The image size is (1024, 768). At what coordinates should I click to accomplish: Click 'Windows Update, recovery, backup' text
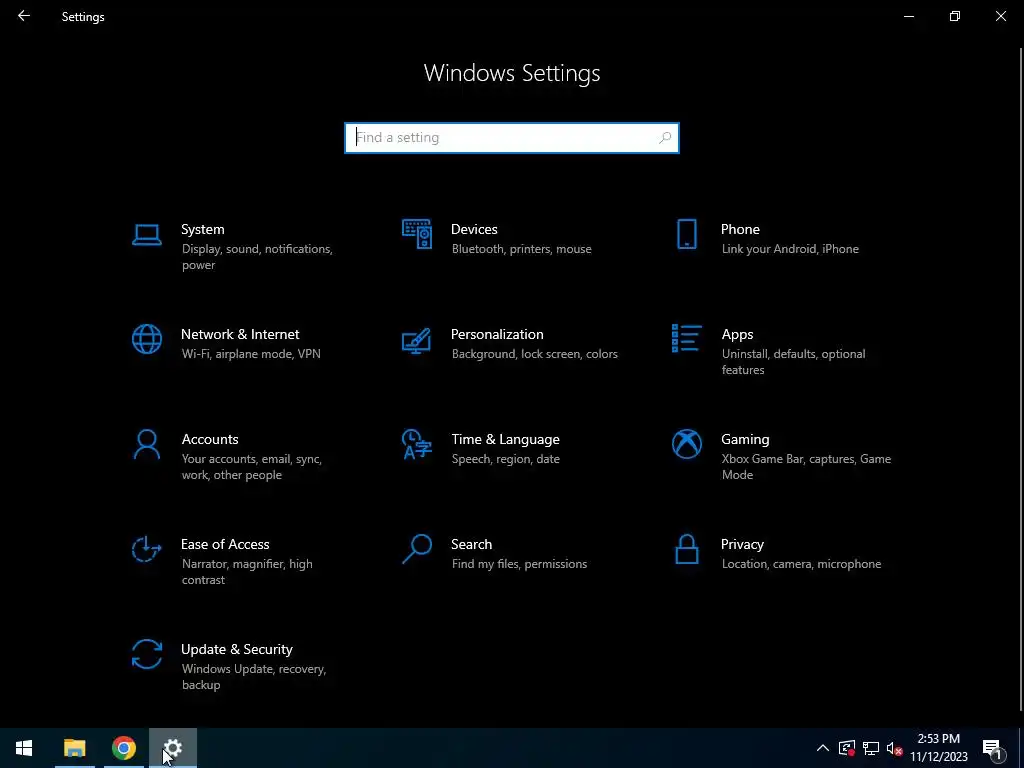coord(253,677)
